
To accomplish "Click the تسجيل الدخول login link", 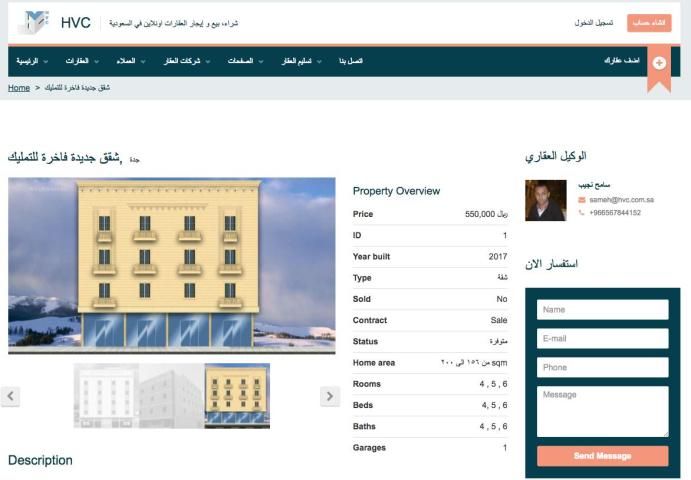I will pyautogui.click(x=595, y=22).
